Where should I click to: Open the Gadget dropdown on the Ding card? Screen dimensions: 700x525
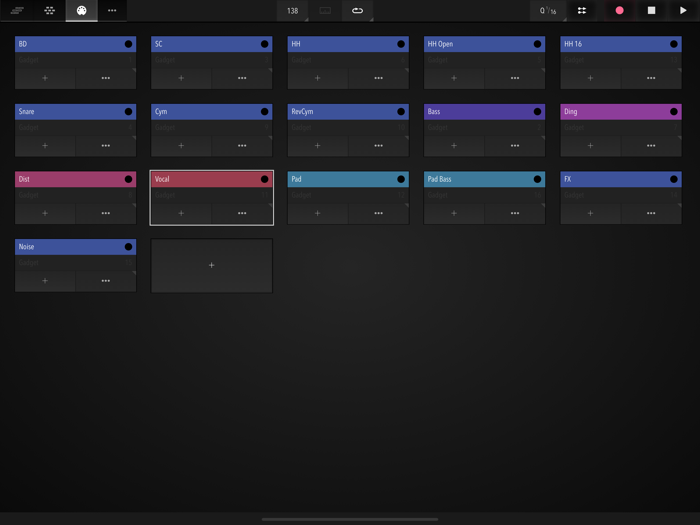(x=621, y=128)
